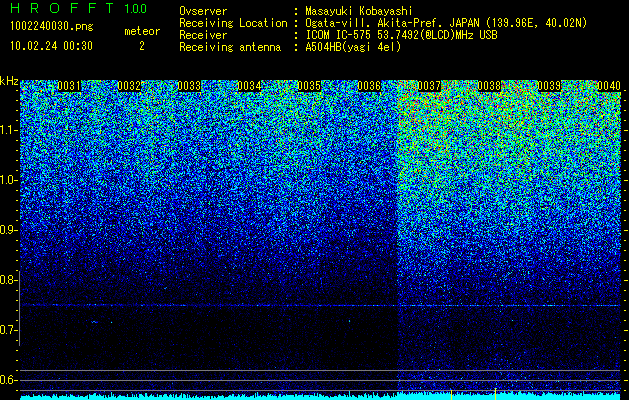
Task: Click the 0.7 kHz axis label
Action: [9, 330]
